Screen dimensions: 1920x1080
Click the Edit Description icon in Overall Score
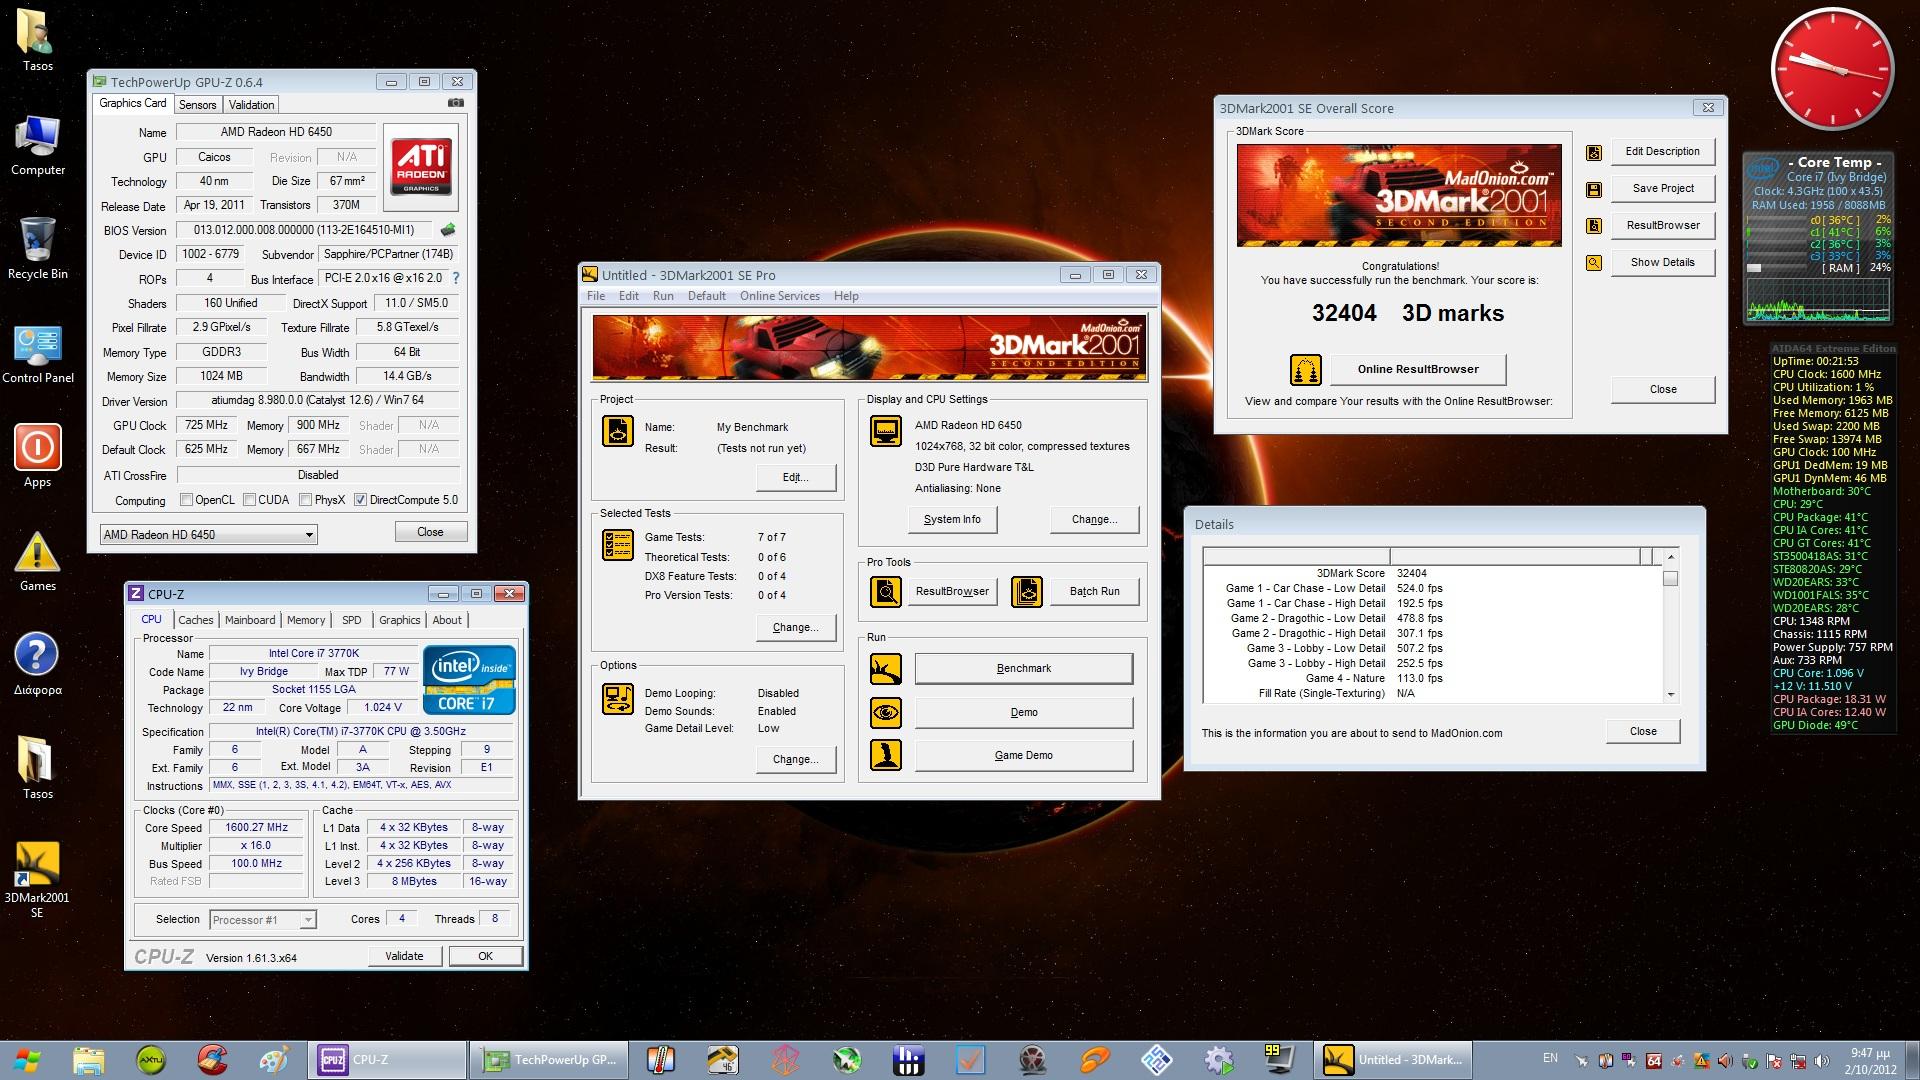click(1594, 152)
